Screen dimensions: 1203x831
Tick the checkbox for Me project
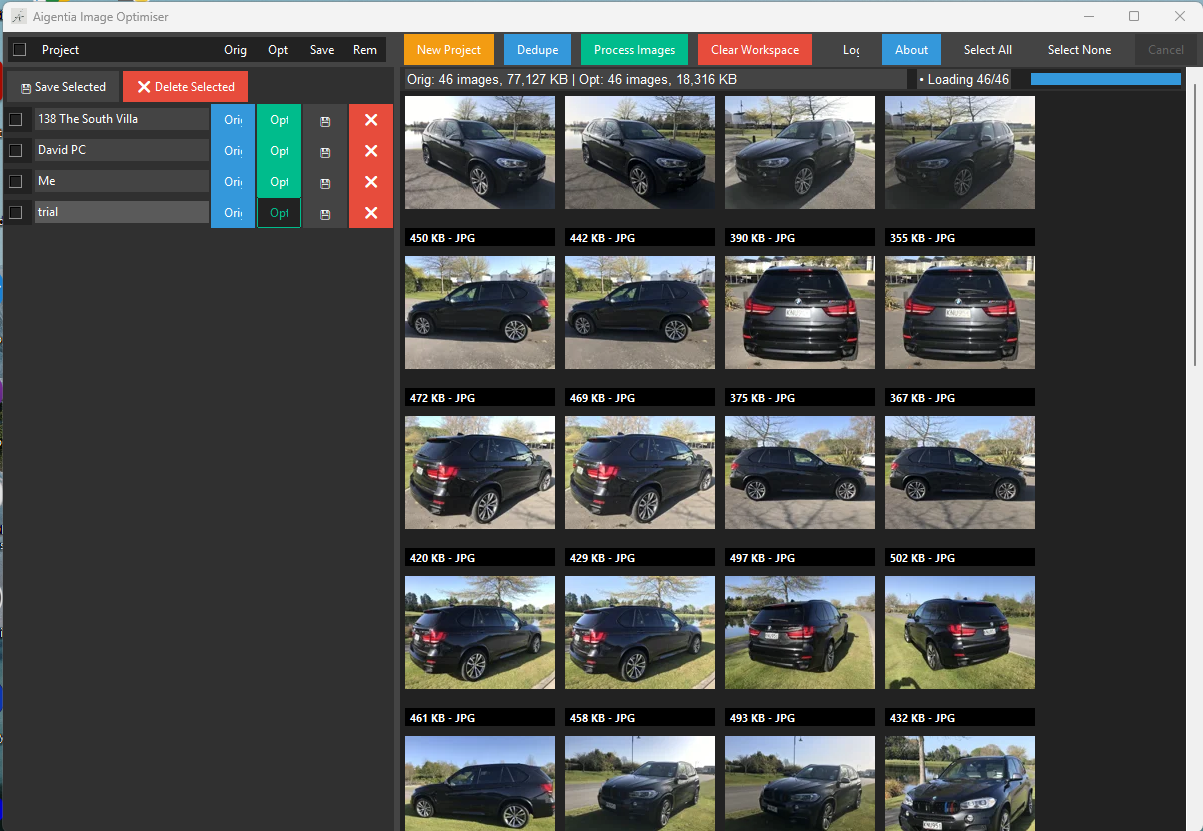16,181
